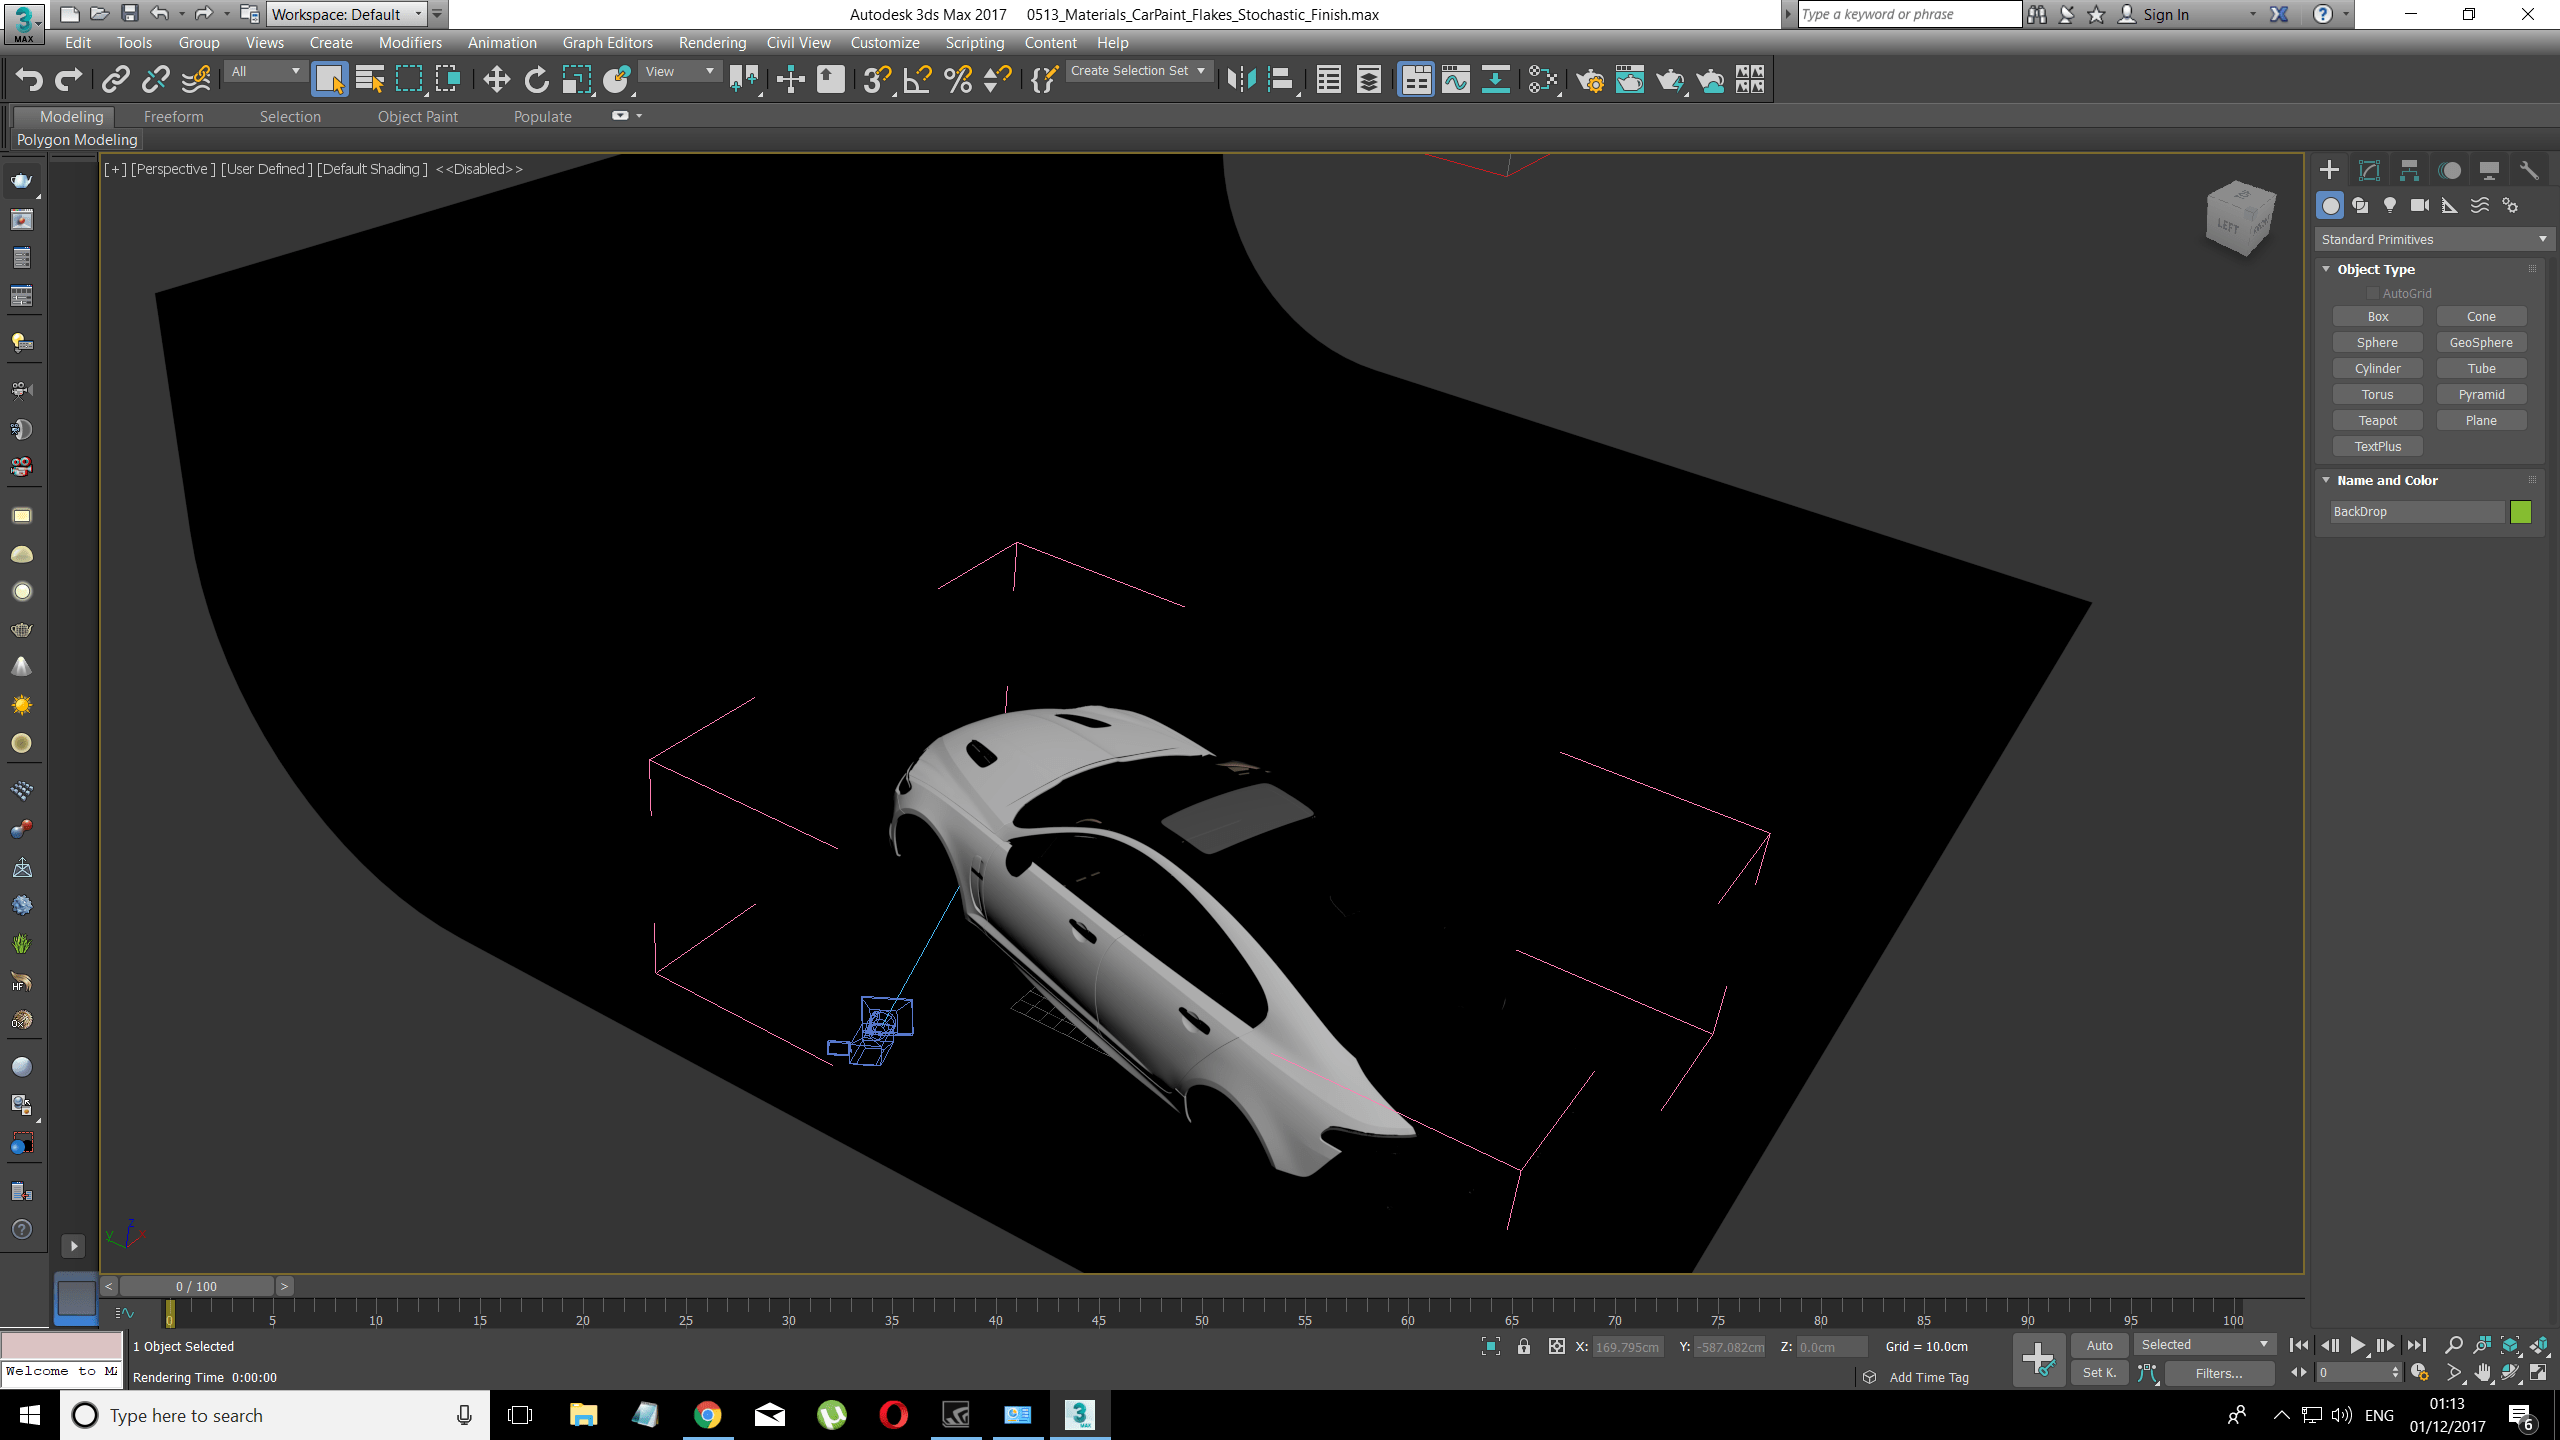2560x1440 pixels.
Task: Click the Play Animation button
Action: (x=2358, y=1345)
